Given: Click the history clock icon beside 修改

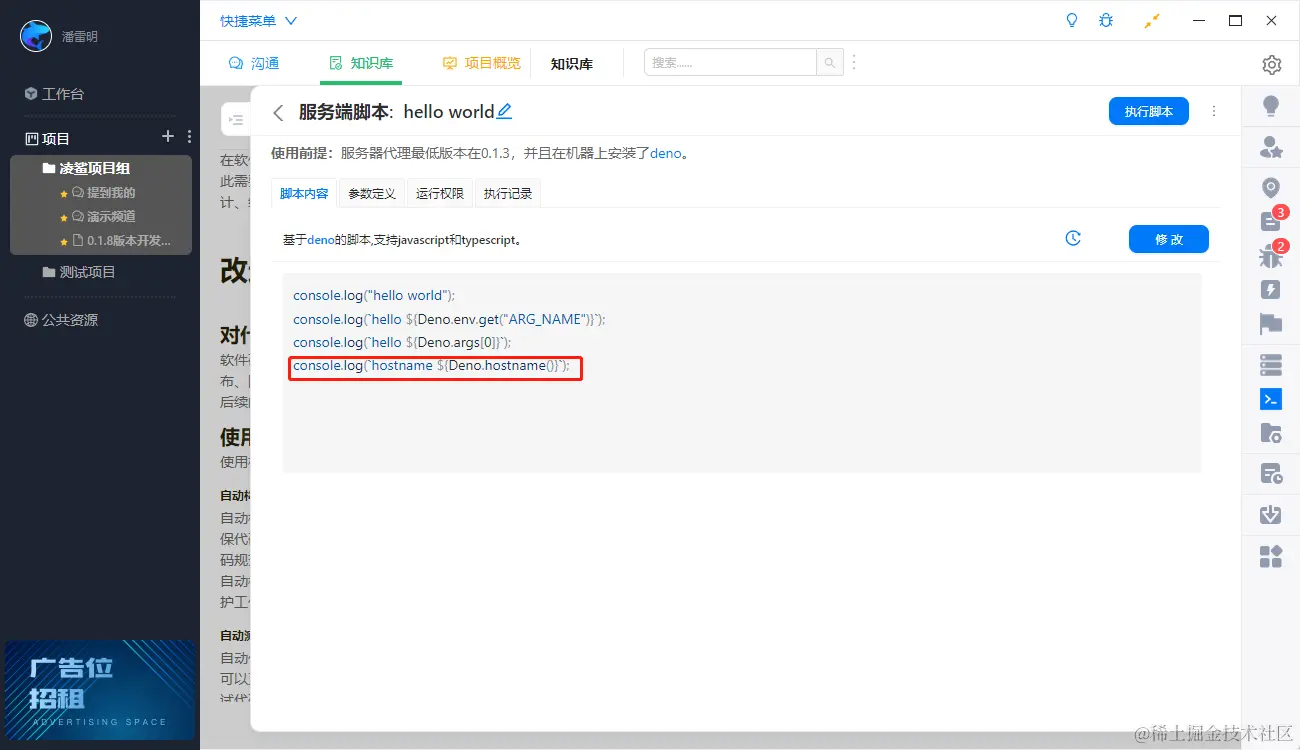Looking at the screenshot, I should (1073, 239).
